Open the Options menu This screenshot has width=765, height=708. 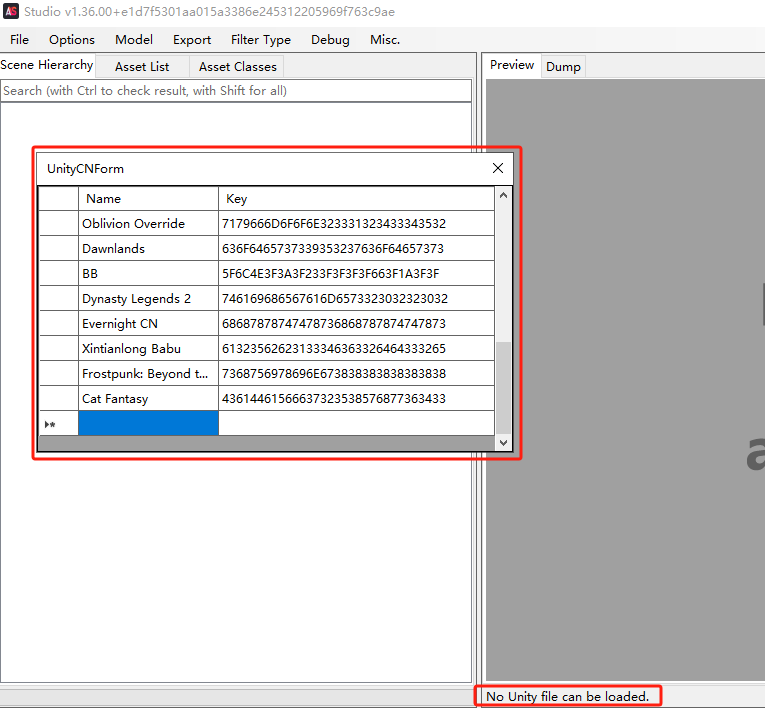(x=72, y=40)
